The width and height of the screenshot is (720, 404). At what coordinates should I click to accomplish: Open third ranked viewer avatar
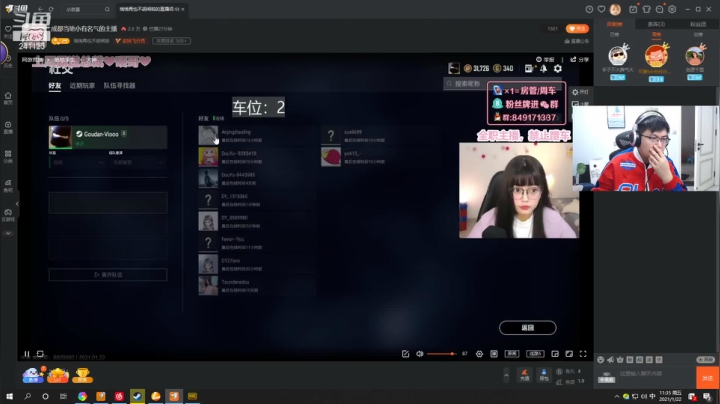695,56
